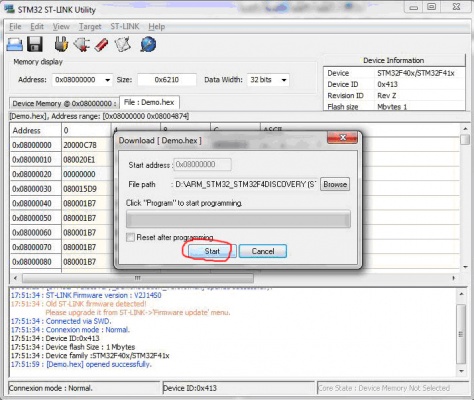Open the Edit menu

click(37, 26)
